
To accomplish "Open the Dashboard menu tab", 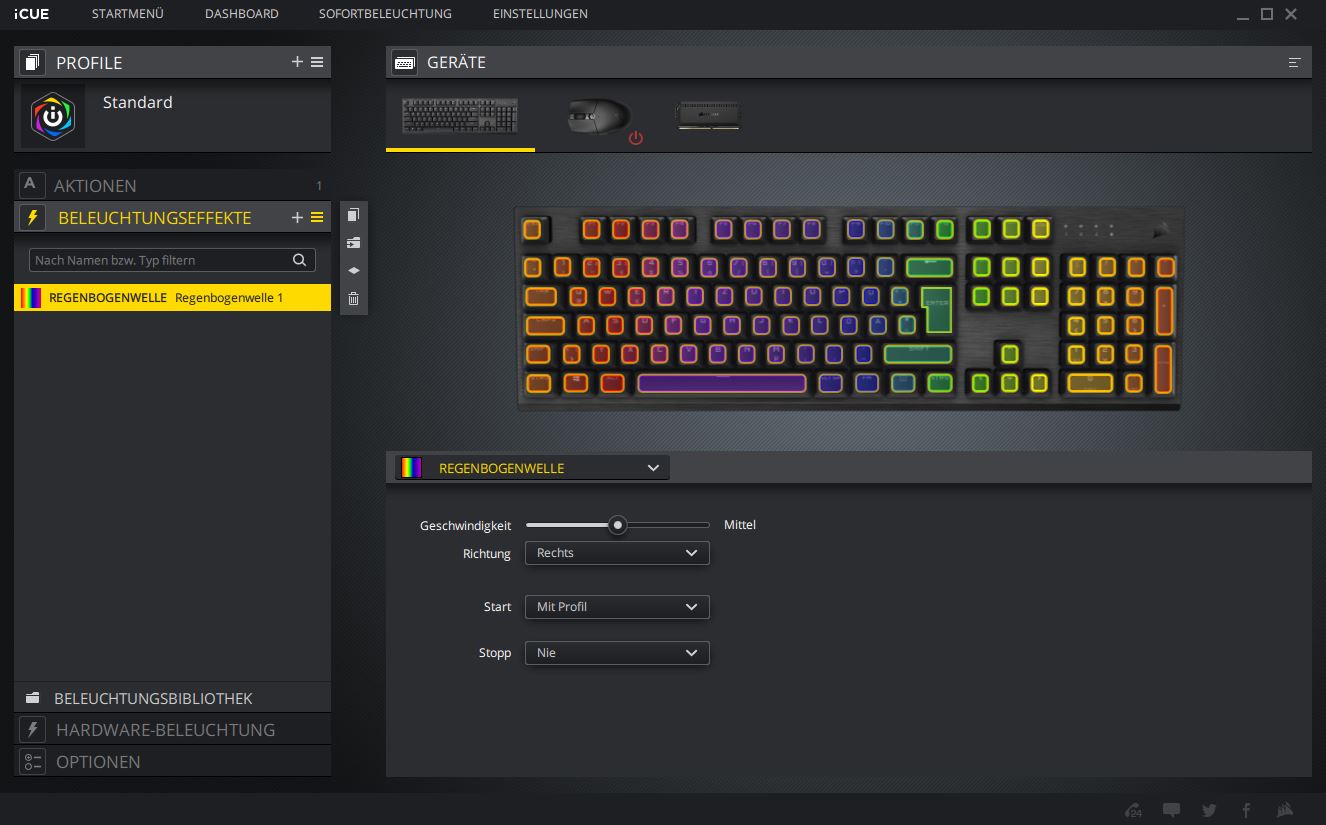I will pyautogui.click(x=241, y=14).
